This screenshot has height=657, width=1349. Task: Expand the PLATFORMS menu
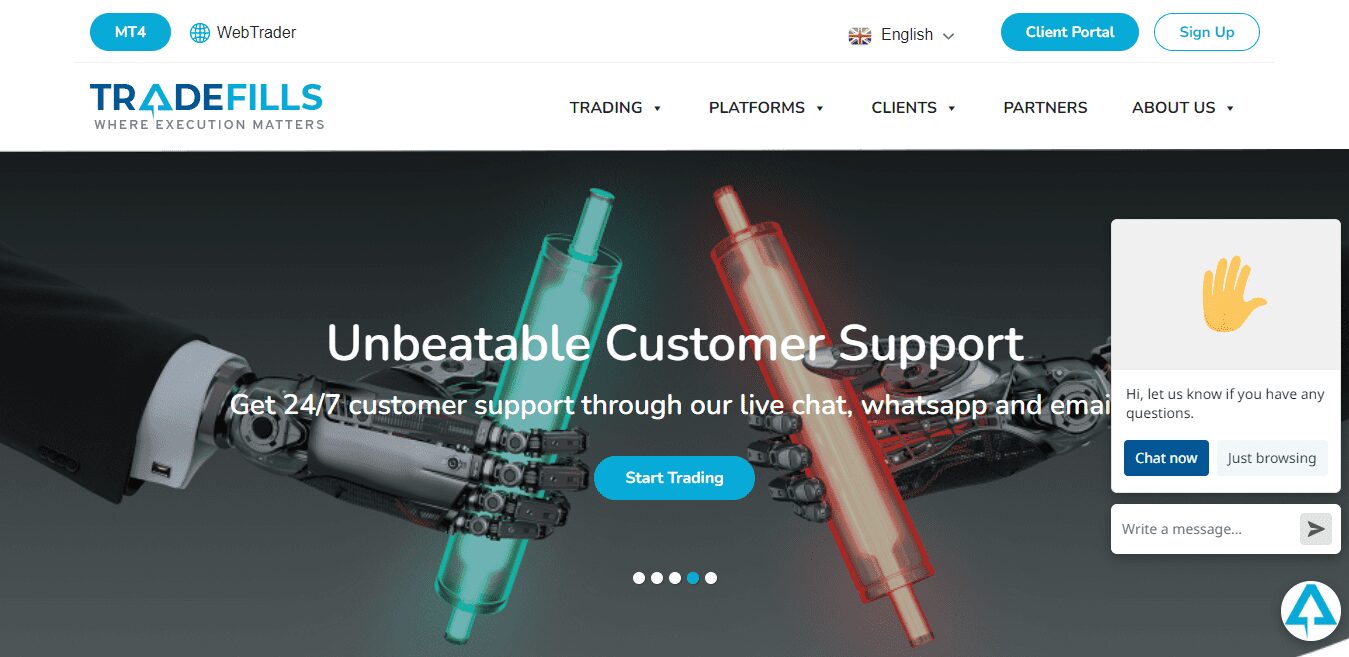(x=766, y=108)
